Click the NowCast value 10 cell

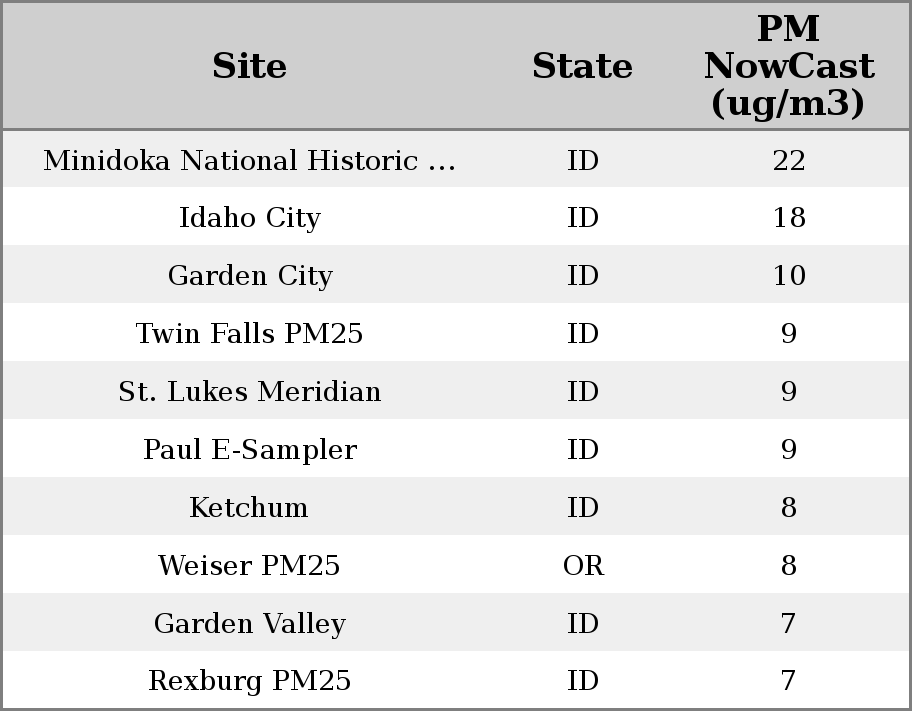tap(788, 276)
